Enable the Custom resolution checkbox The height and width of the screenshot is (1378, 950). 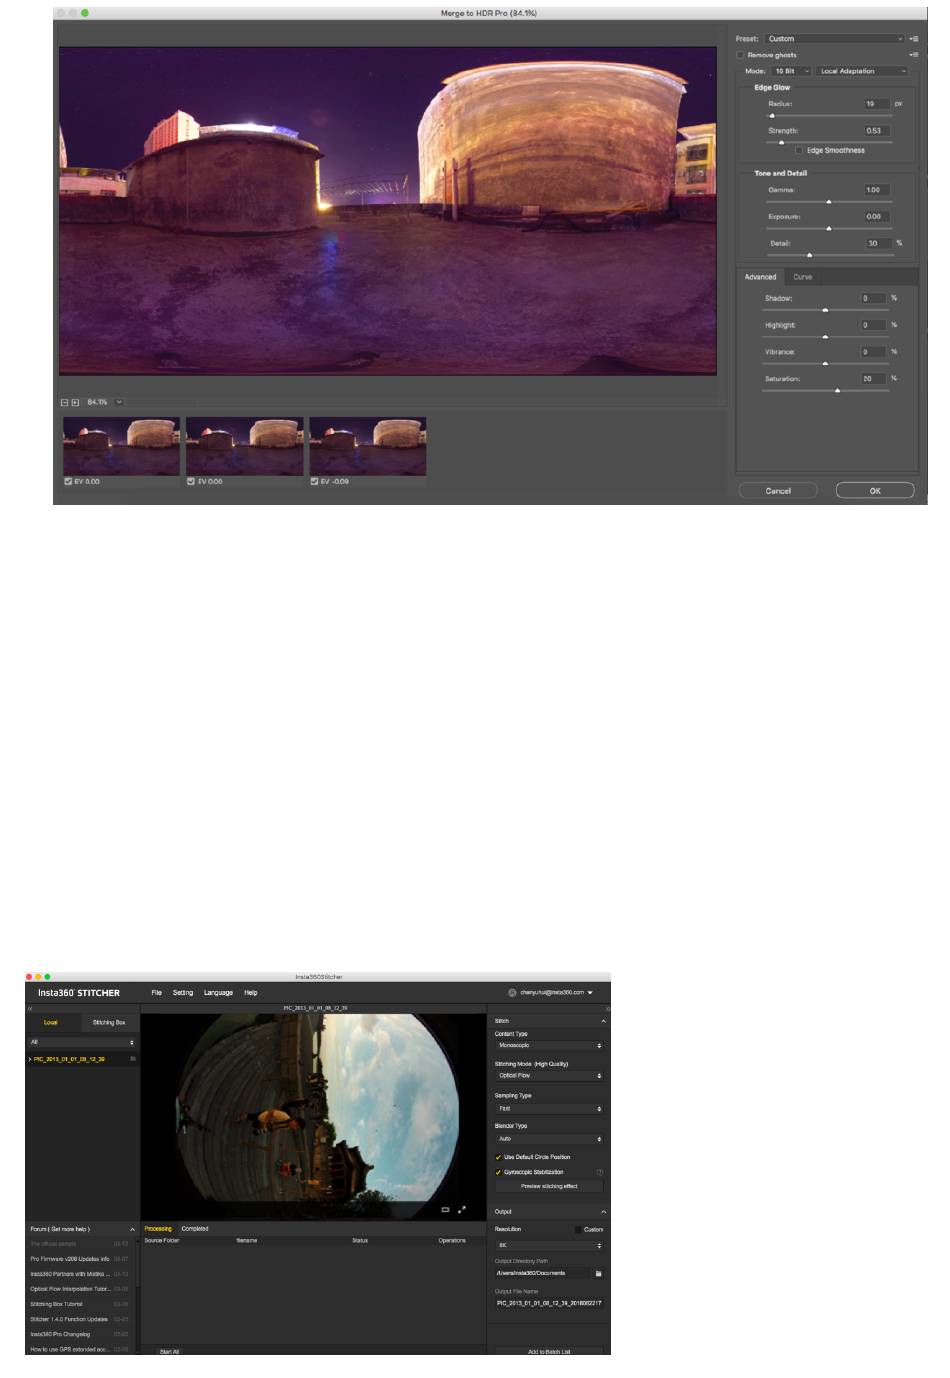coord(578,1229)
